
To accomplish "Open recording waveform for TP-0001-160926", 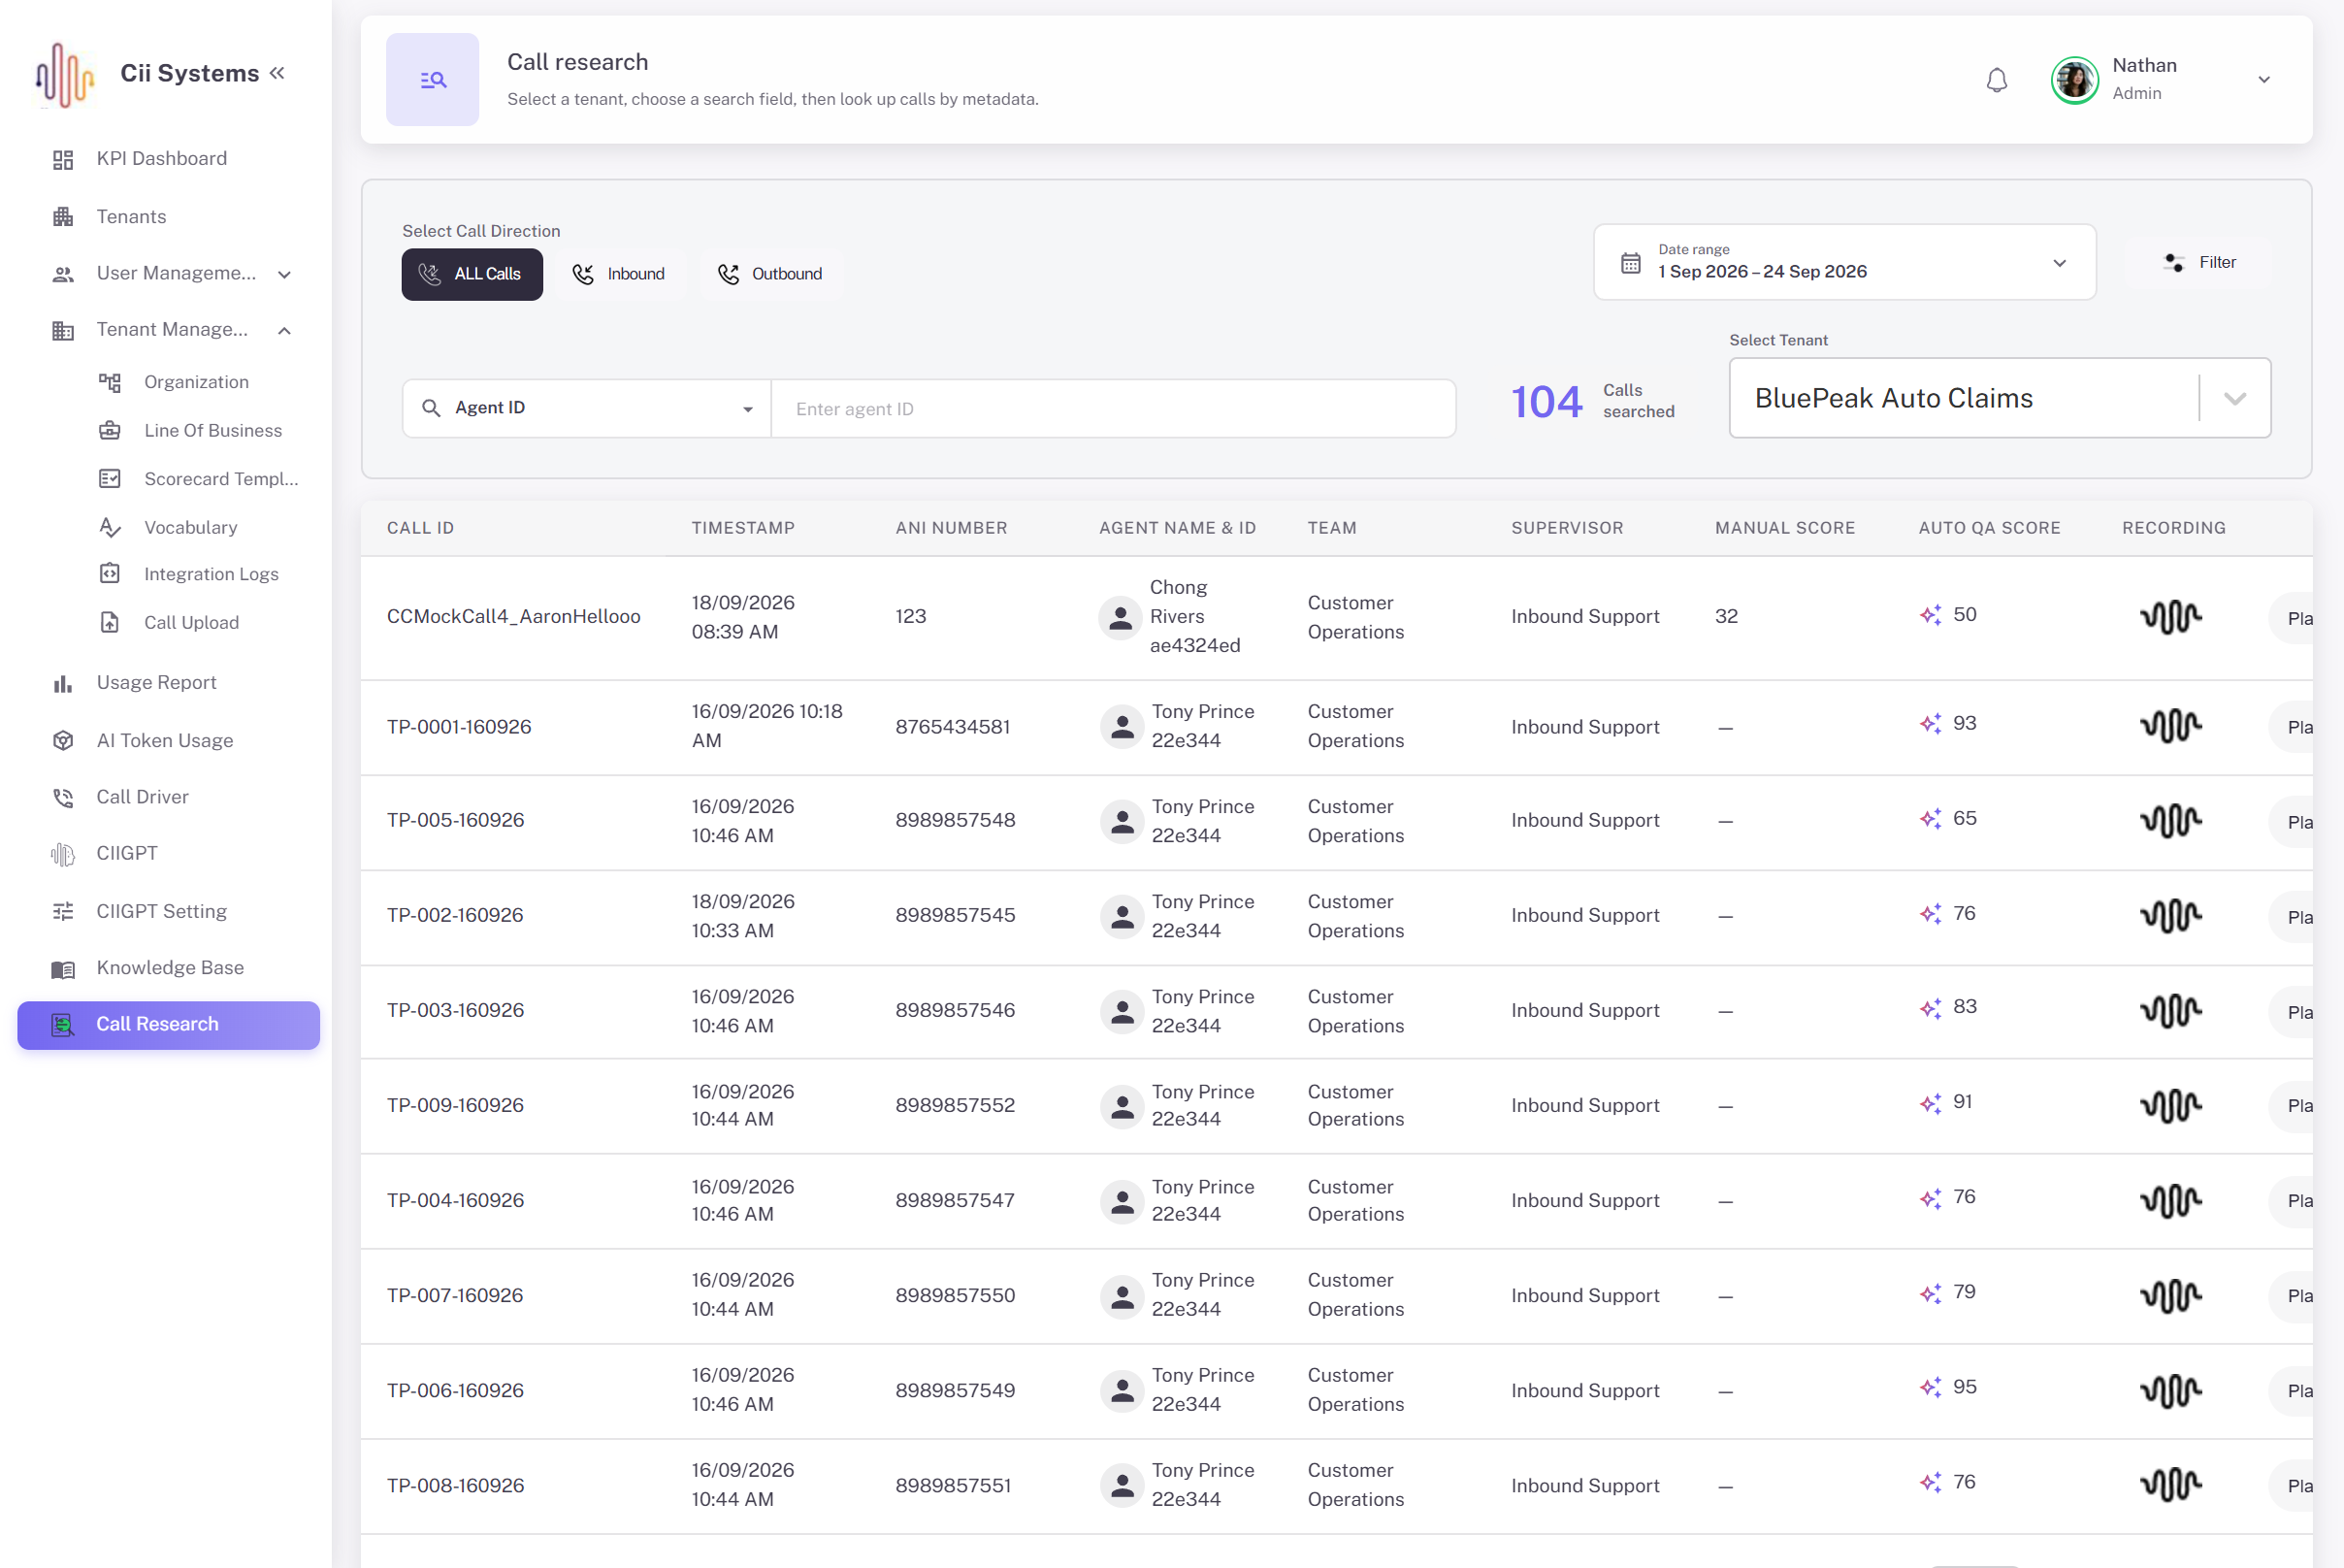I will [x=2170, y=726].
